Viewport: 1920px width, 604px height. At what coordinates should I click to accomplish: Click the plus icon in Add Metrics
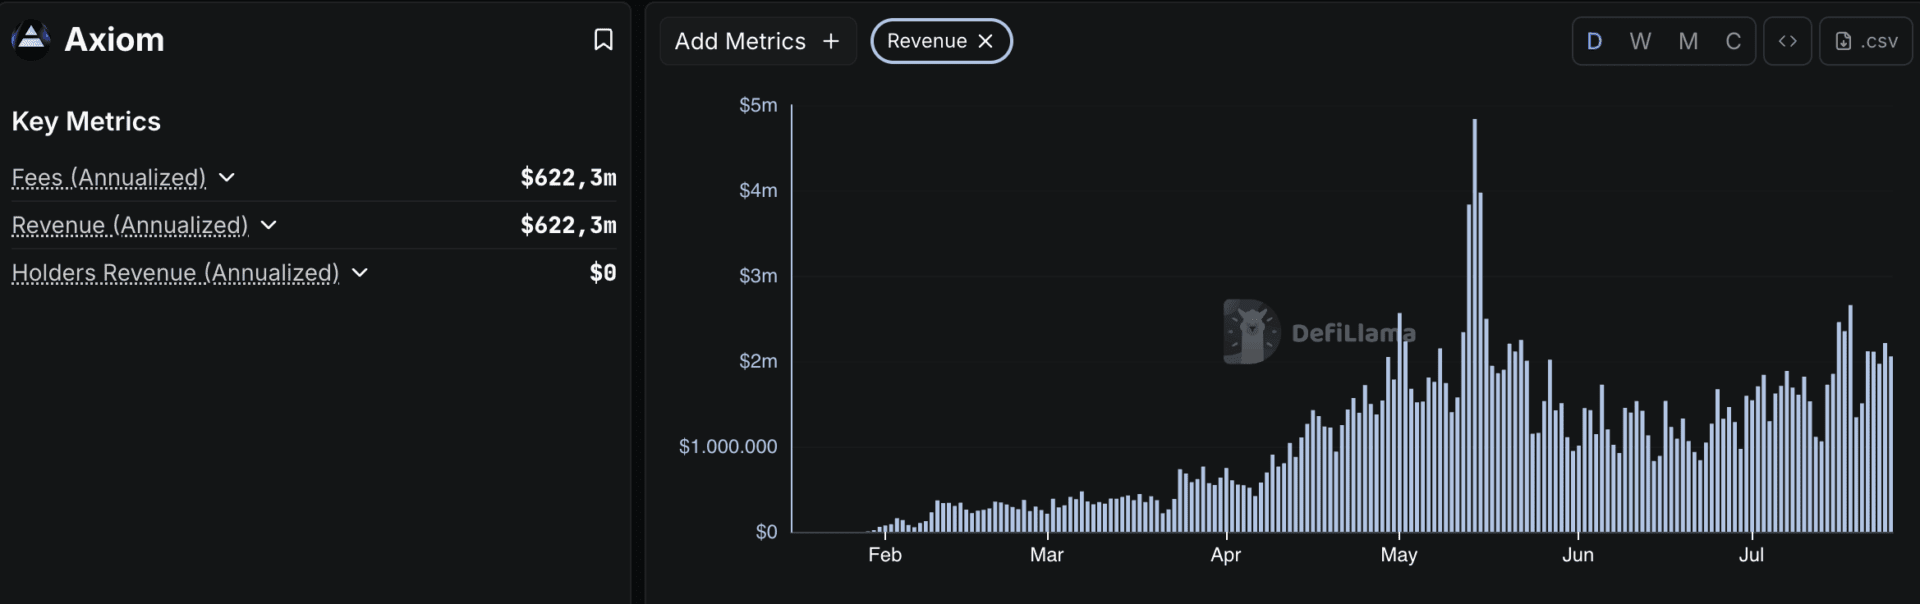831,41
